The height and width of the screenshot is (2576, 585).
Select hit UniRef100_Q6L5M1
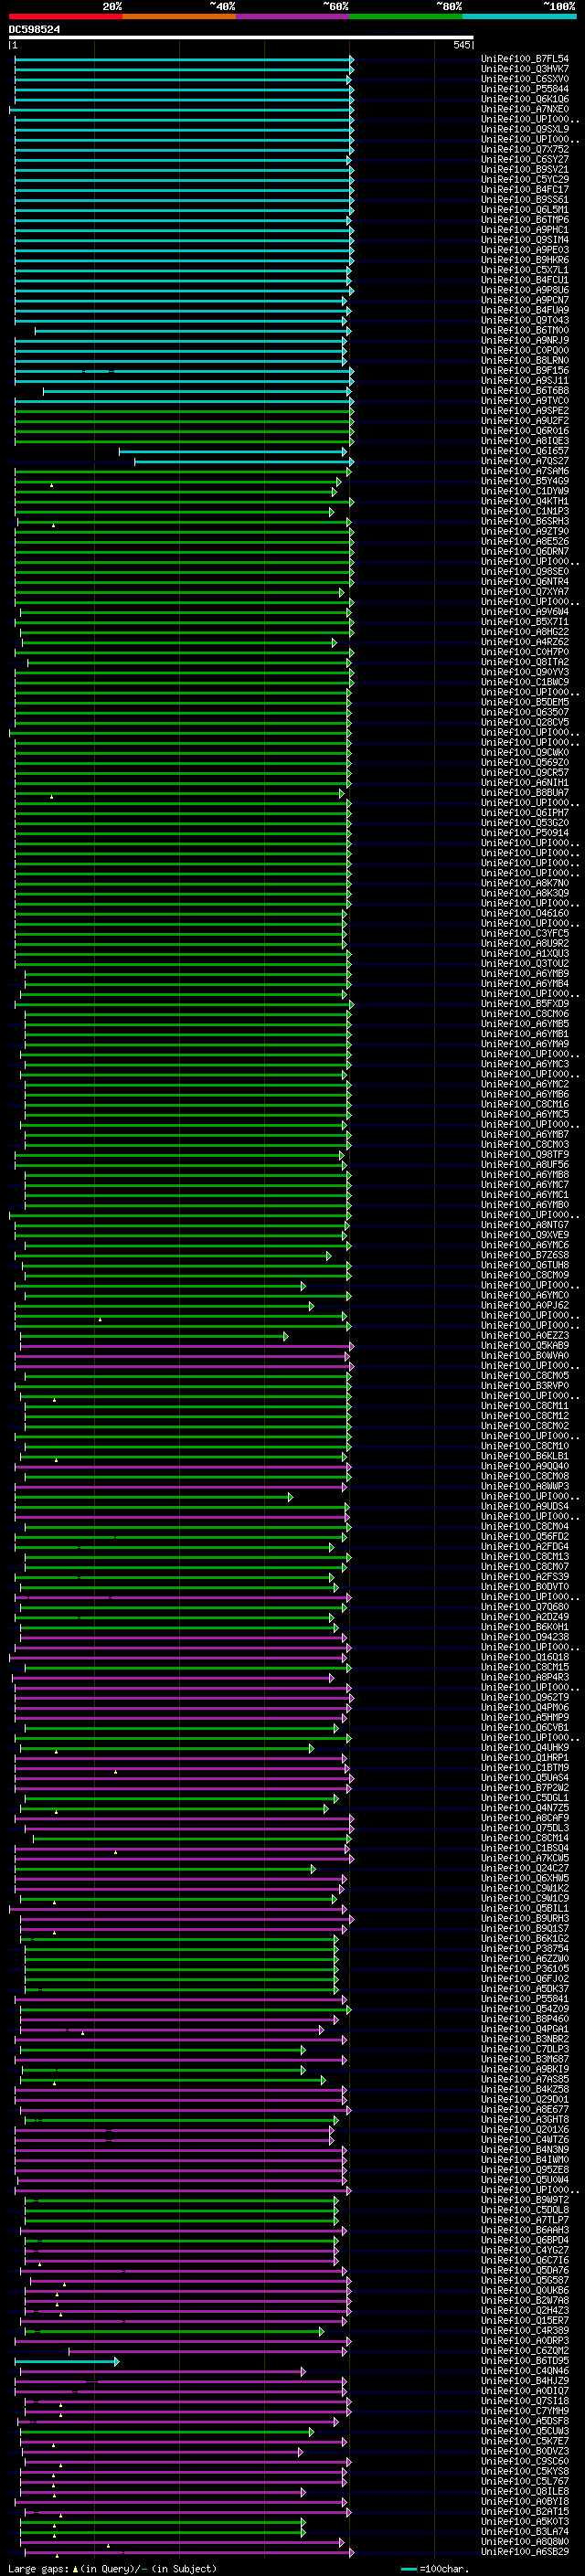click(x=525, y=210)
